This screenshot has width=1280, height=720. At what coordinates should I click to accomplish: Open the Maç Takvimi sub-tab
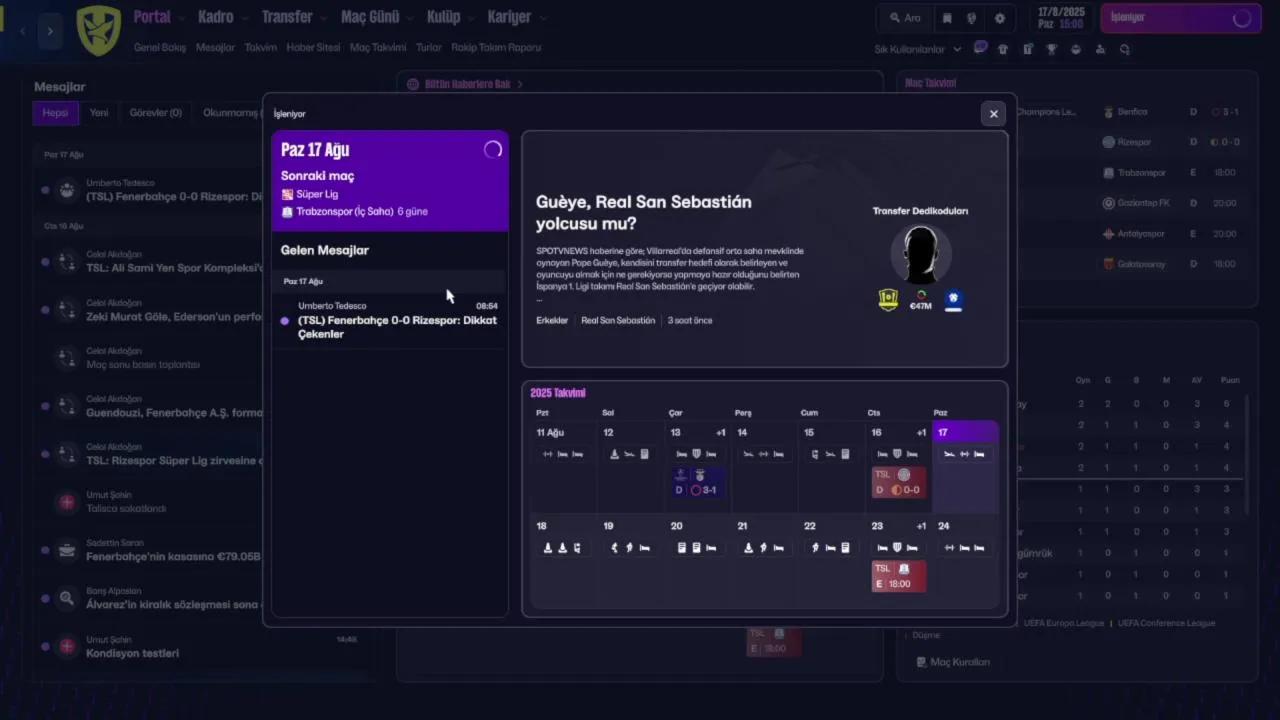378,47
